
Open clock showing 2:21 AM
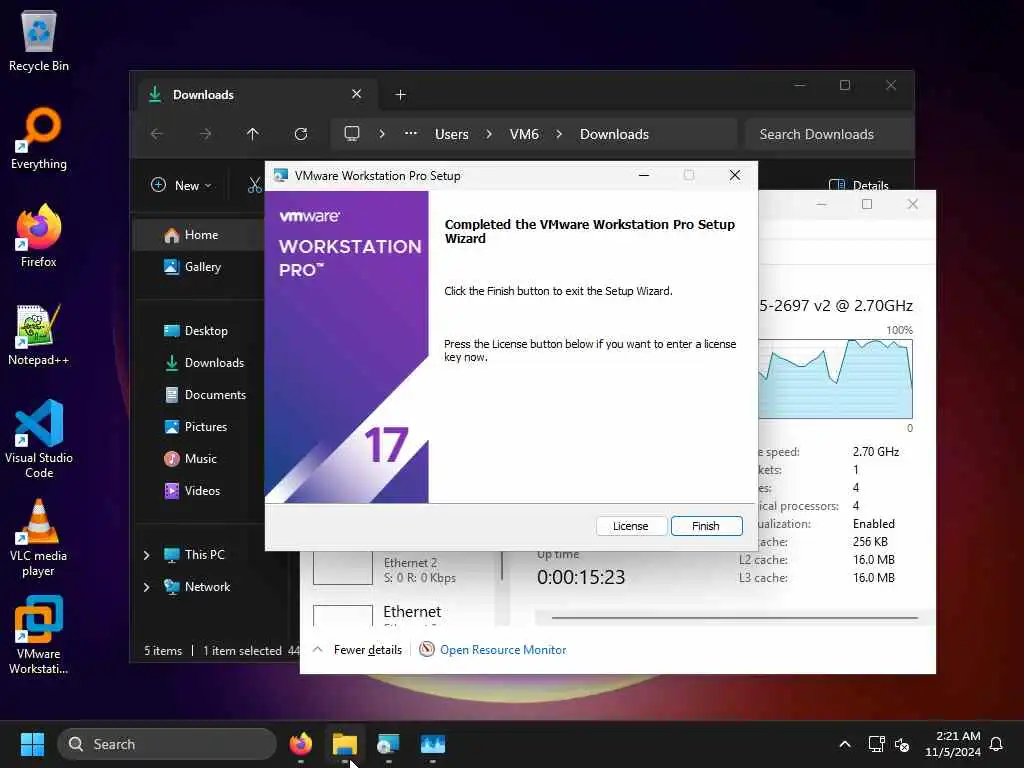[x=952, y=744]
